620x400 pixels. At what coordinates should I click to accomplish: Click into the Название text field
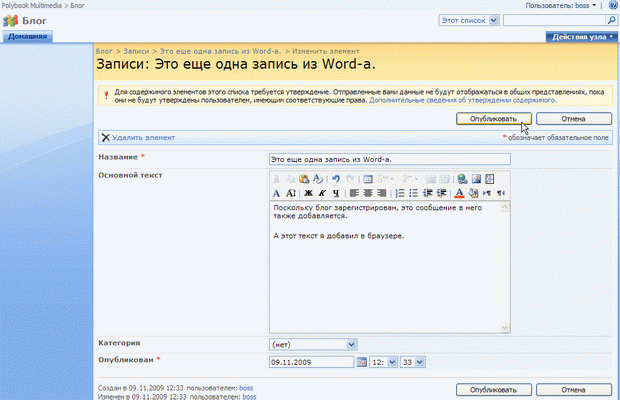[389, 158]
